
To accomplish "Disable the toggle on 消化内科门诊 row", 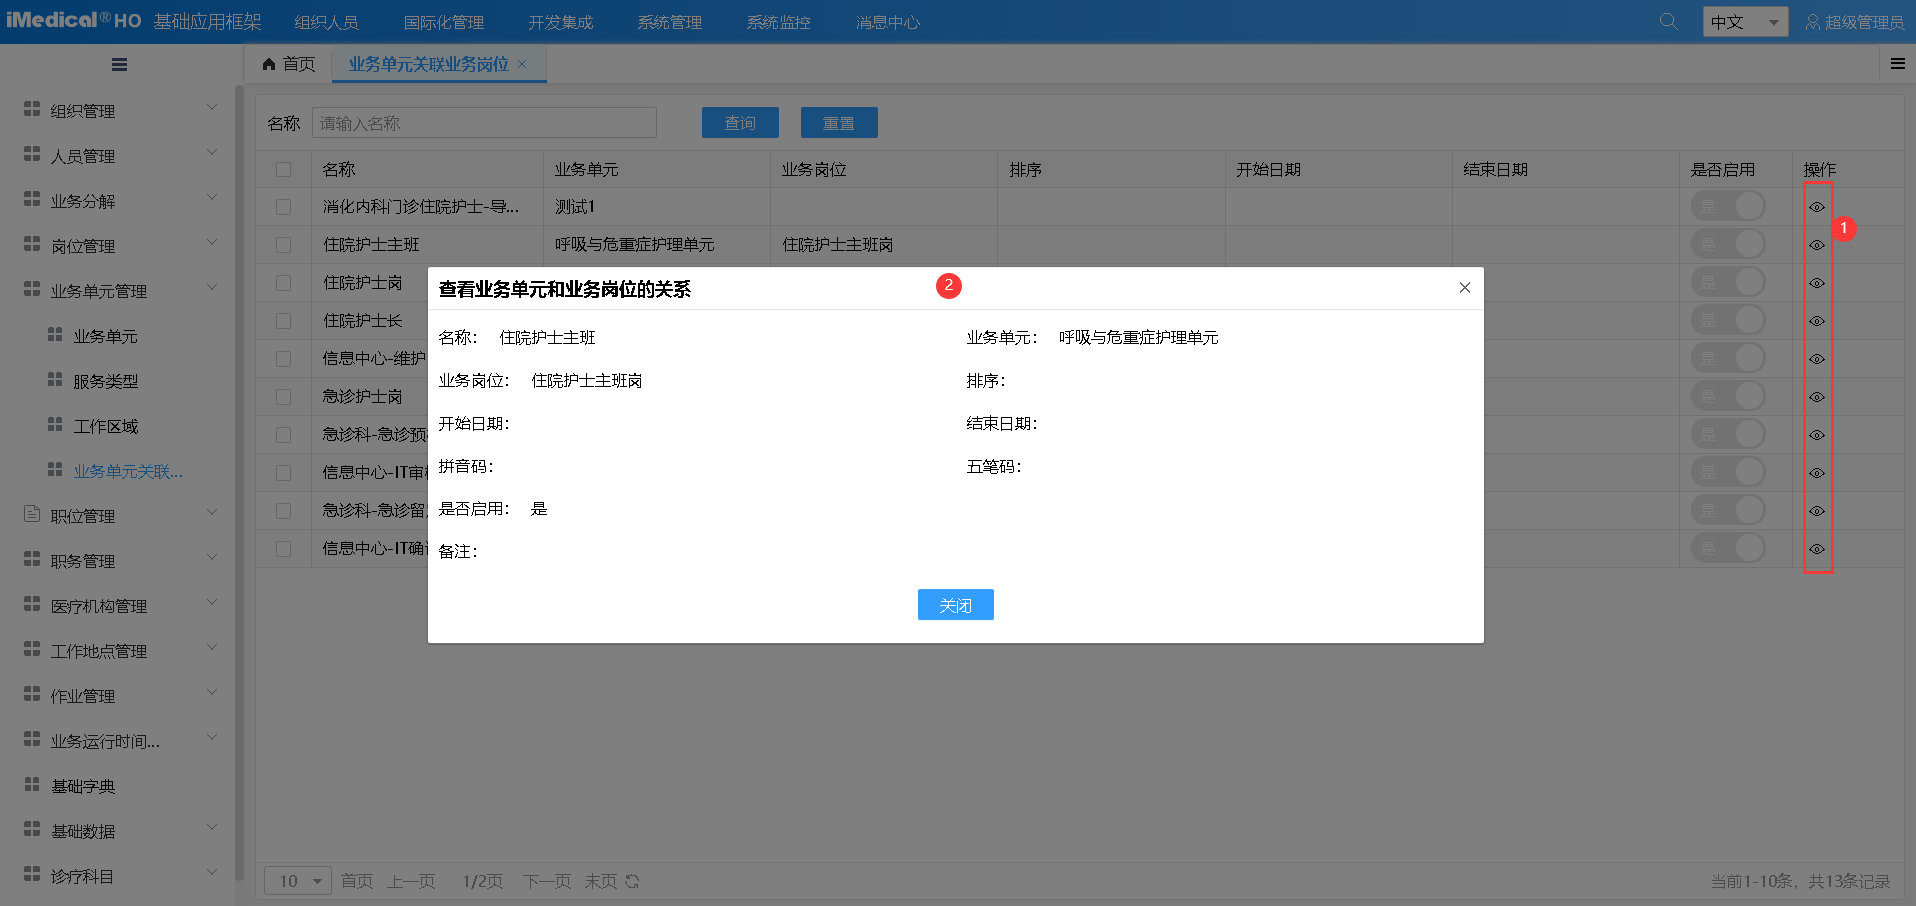I will [1728, 205].
